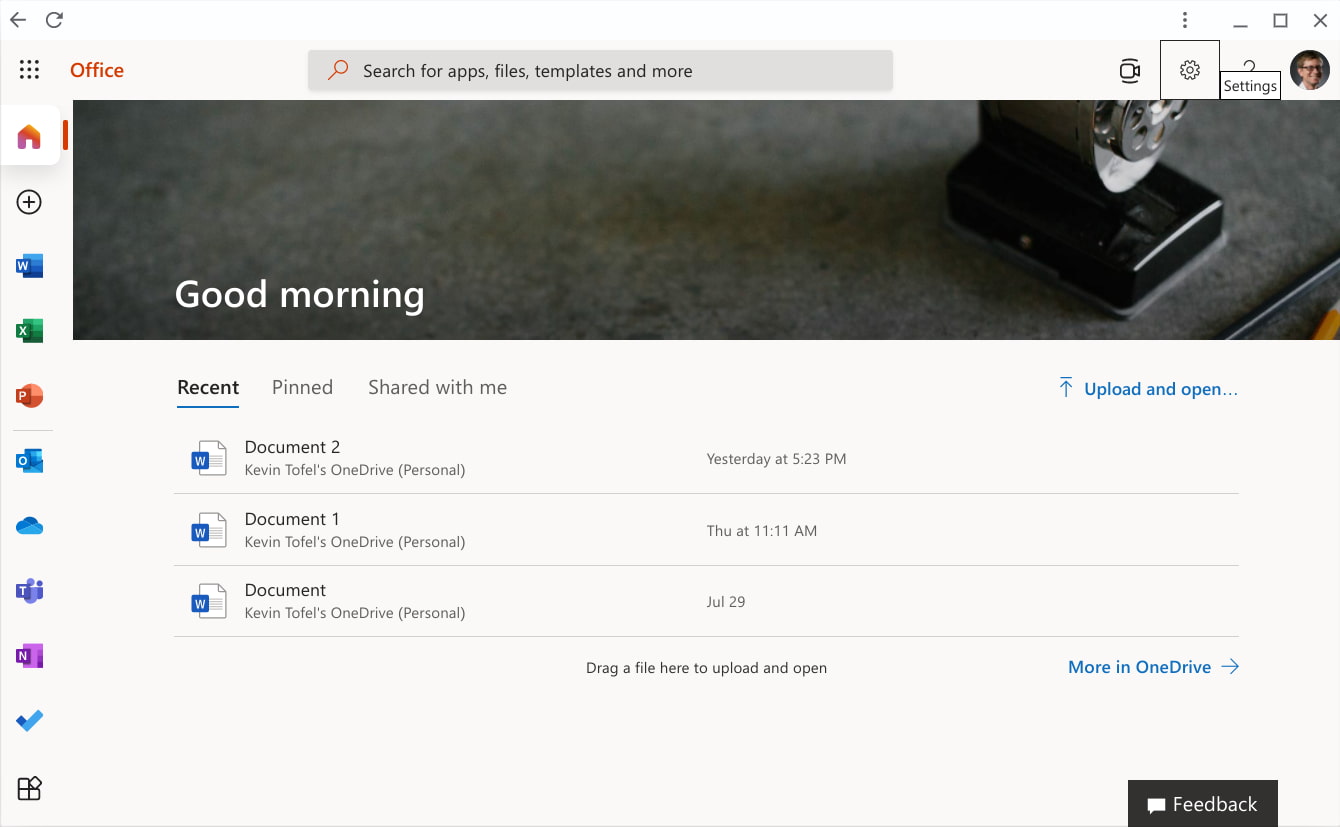The width and height of the screenshot is (1340, 827).
Task: Open All apps icon in sidebar
Action: point(29,788)
